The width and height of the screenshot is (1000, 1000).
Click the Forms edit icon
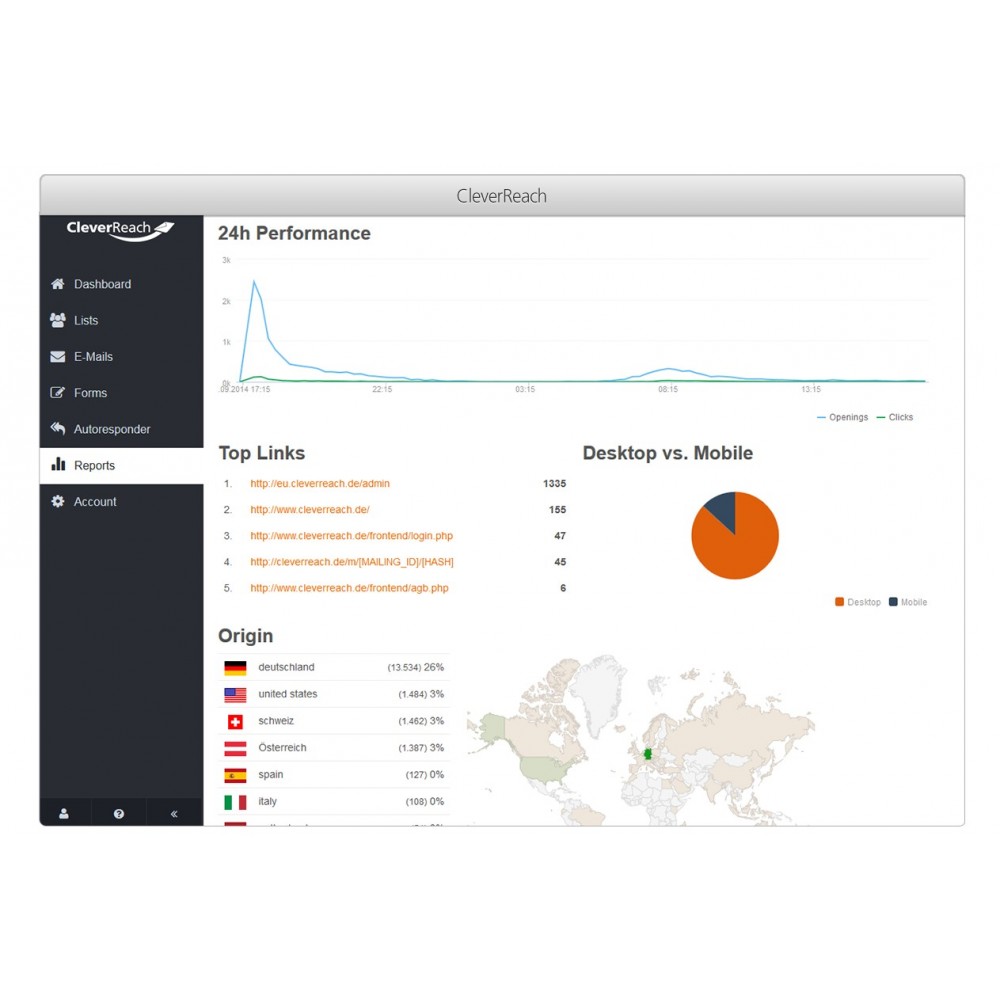57,393
